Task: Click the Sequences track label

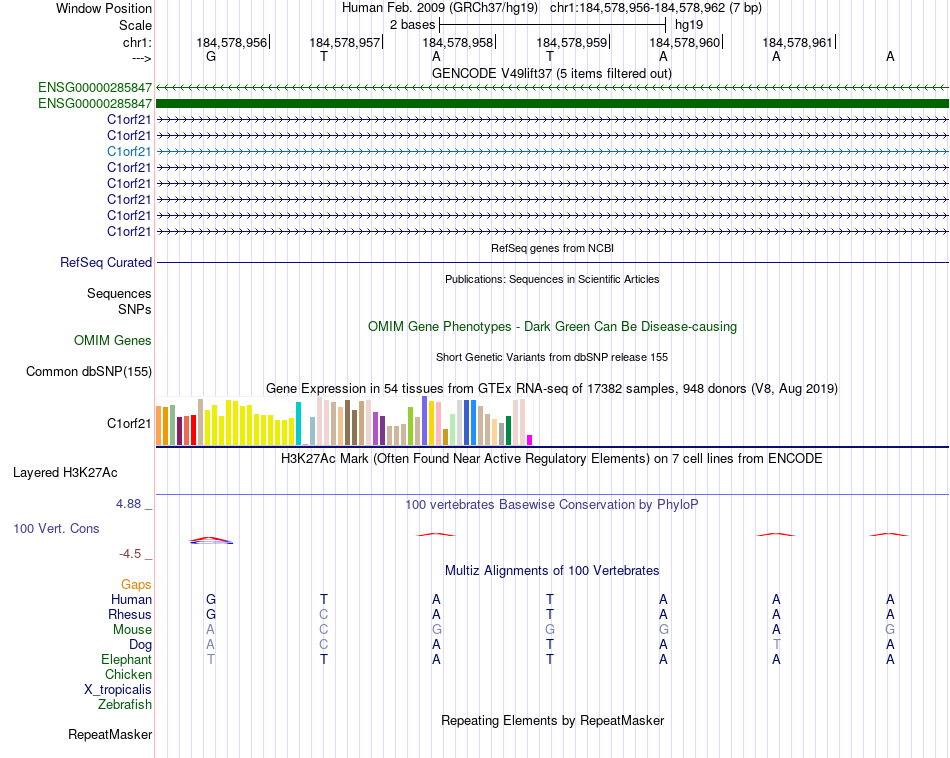Action: pyautogui.click(x=119, y=293)
